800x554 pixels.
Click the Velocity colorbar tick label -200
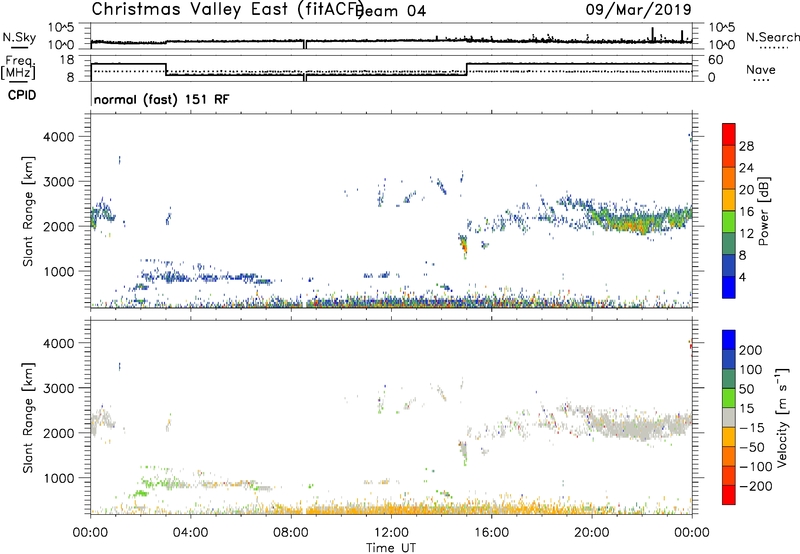pos(755,486)
